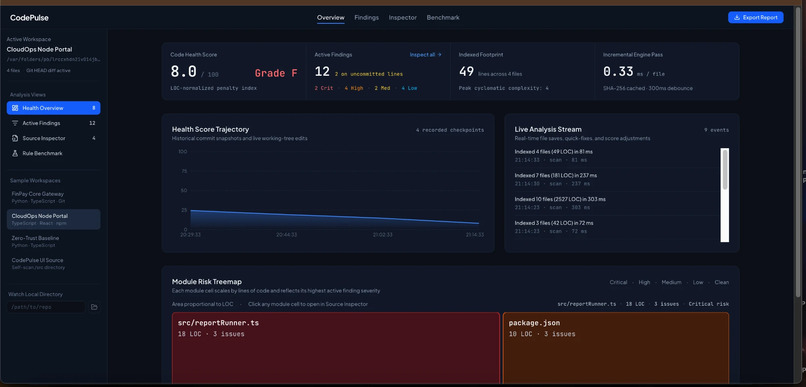The height and width of the screenshot is (387, 806).
Task: Click the Medium legend entry
Action: (x=671, y=282)
